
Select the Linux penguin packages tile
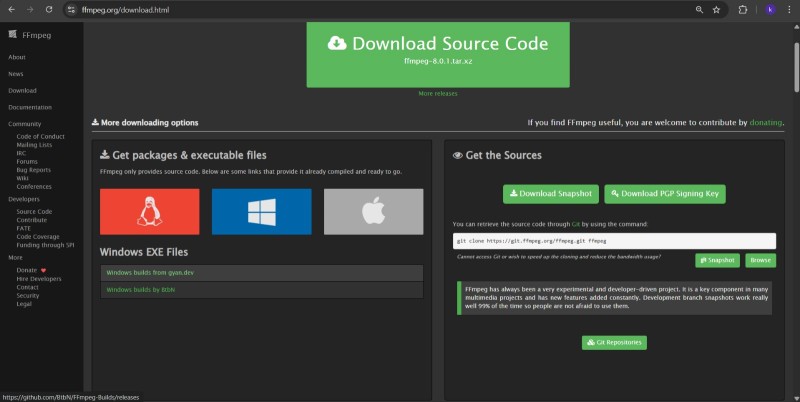pyautogui.click(x=149, y=212)
